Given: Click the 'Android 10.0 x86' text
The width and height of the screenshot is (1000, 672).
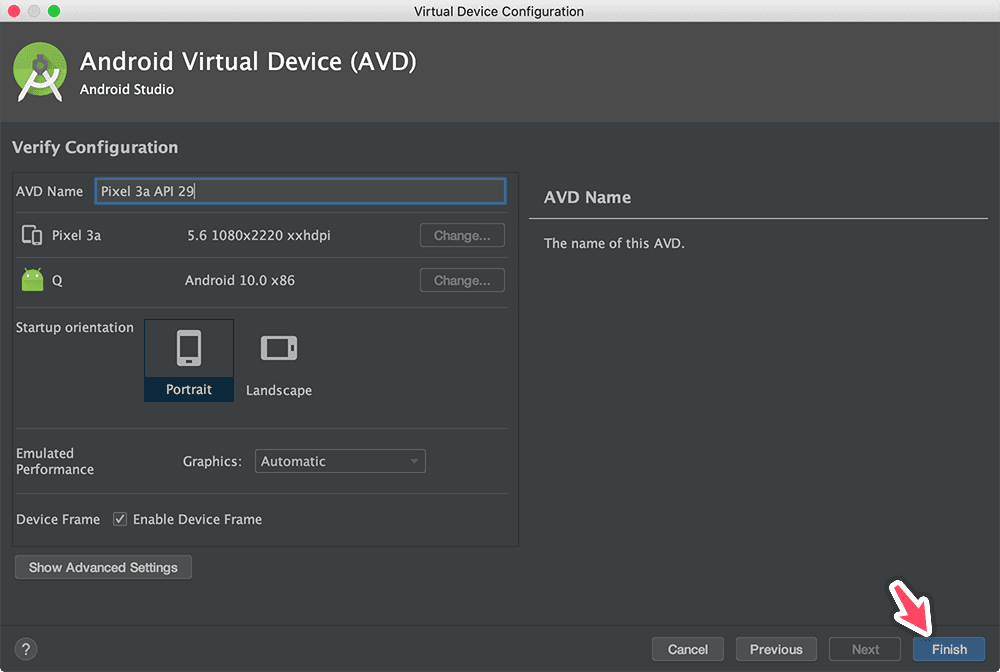Looking at the screenshot, I should (240, 281).
